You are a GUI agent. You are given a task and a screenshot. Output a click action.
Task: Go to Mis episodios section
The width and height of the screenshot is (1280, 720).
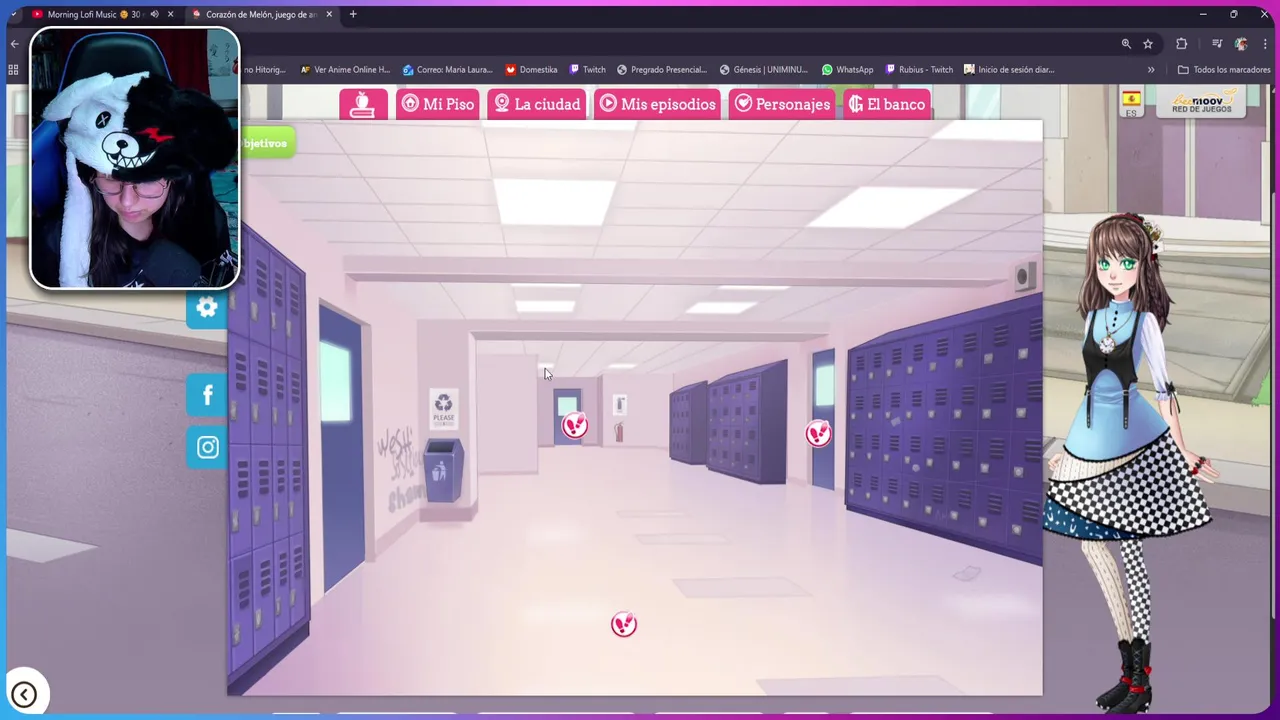(x=658, y=104)
